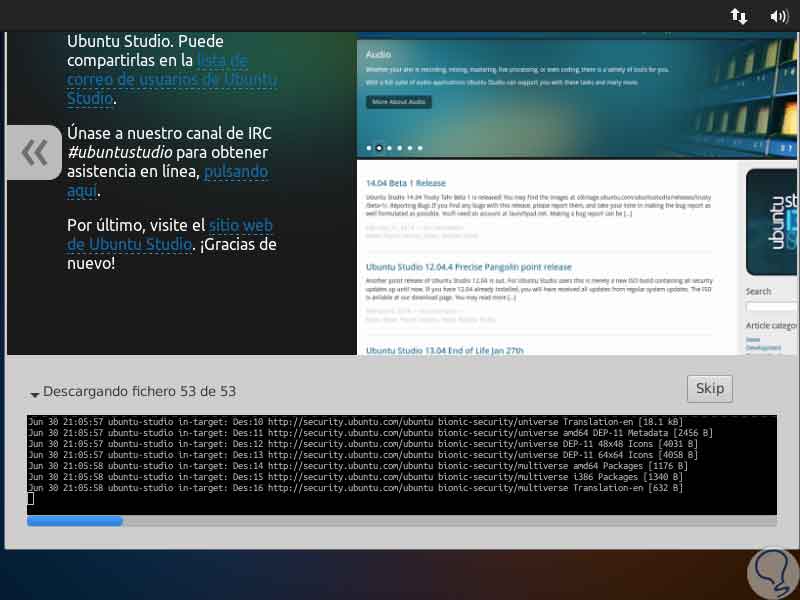Click the log line 'Des:15' multiverse i386 Packages

click(355, 477)
